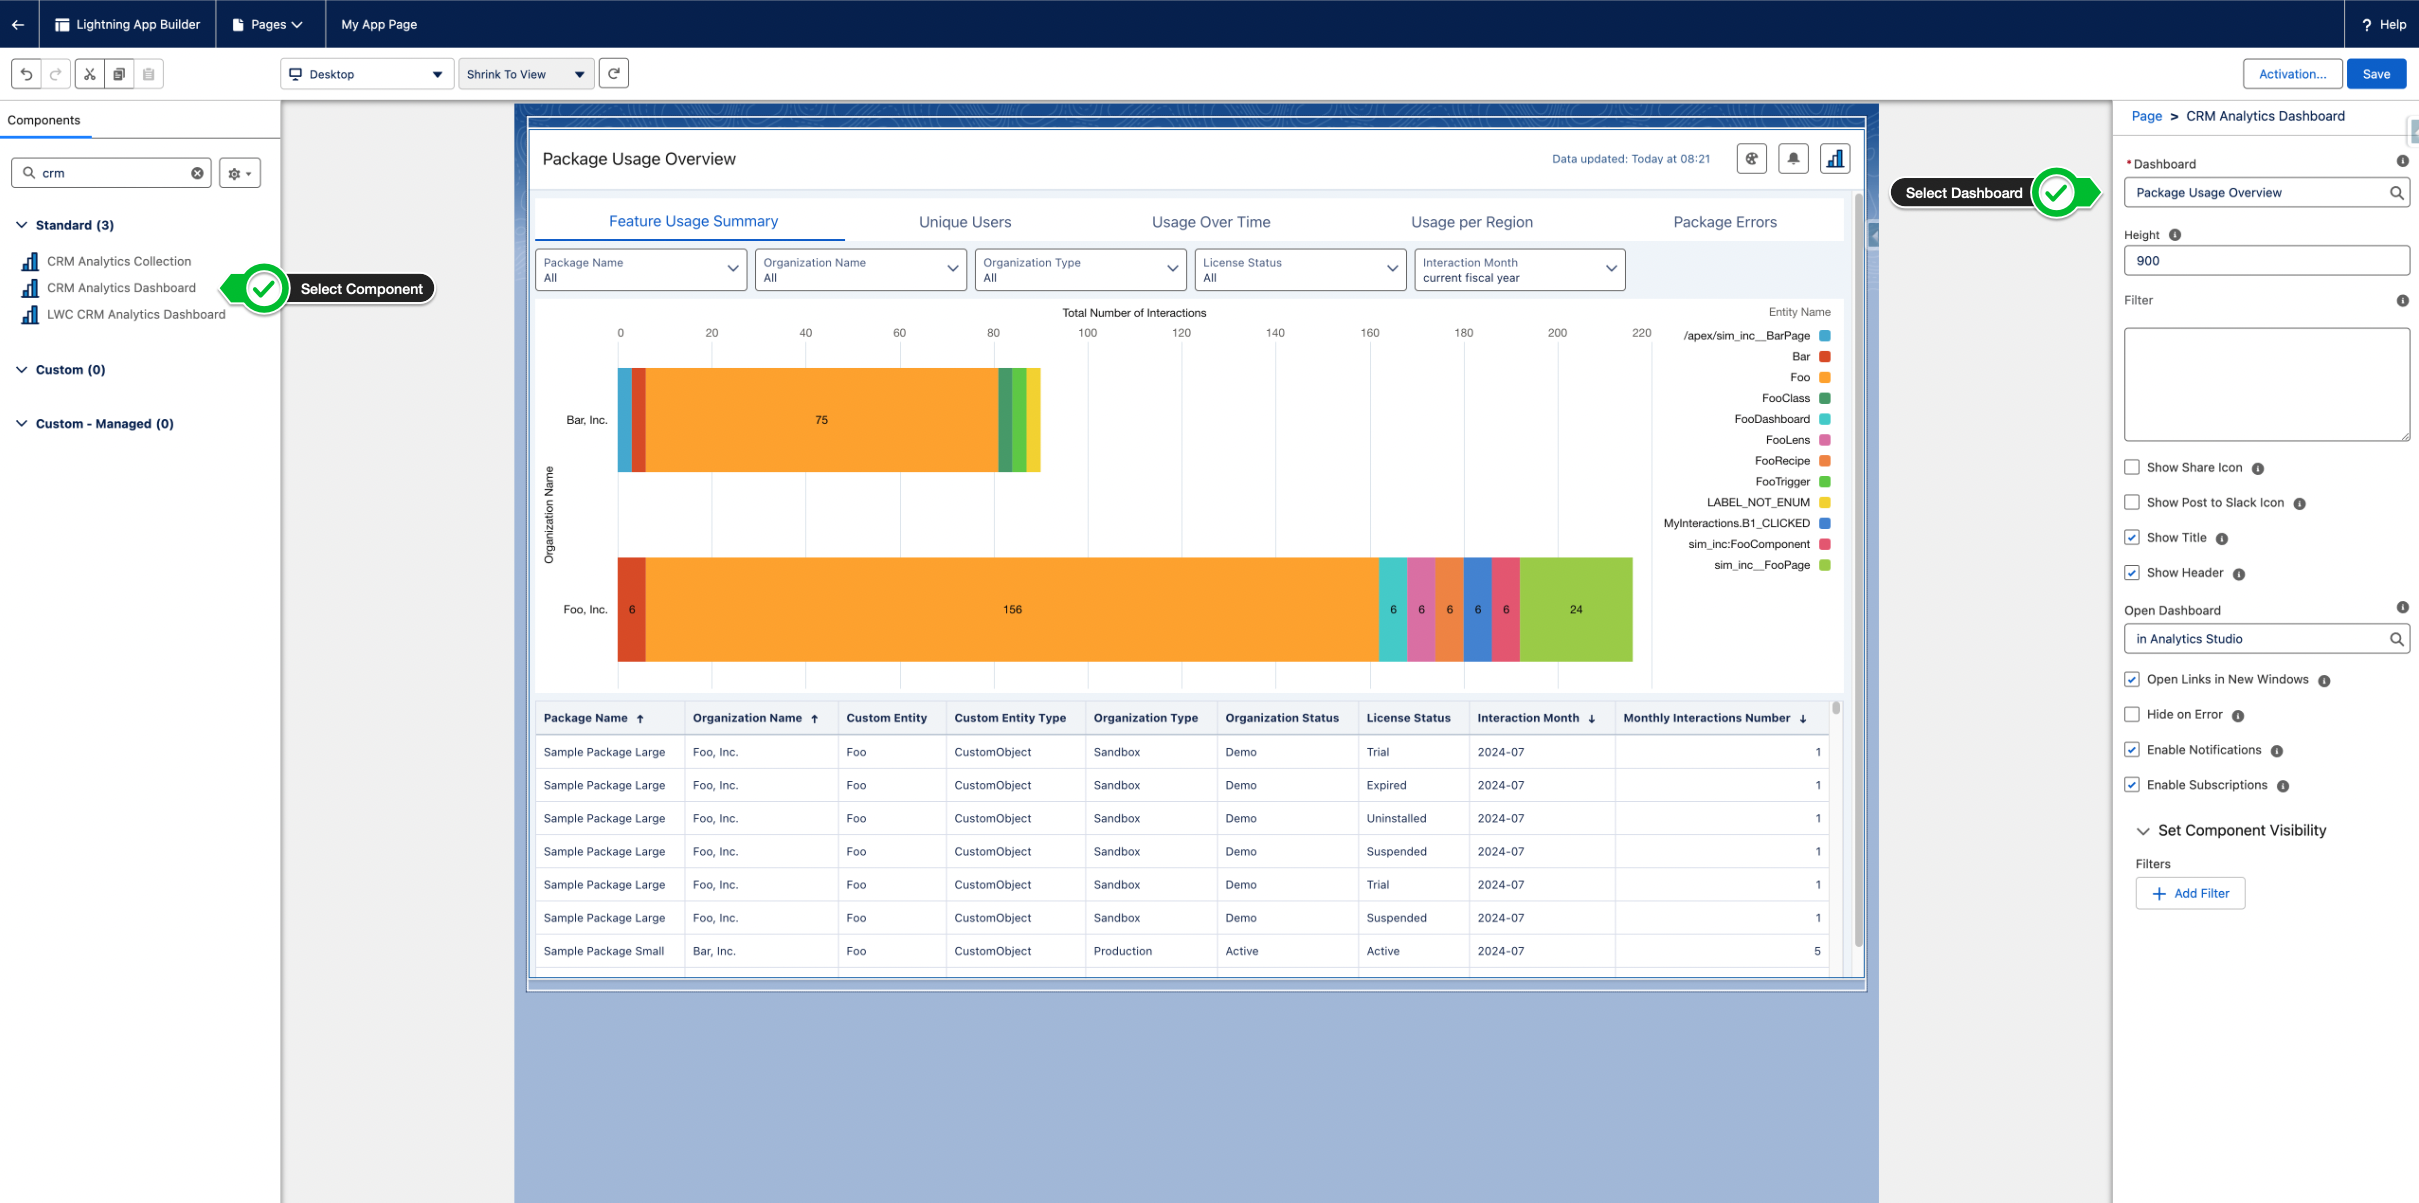Screen dimensions: 2419x1203
Task: Click the Dashboard field search icon
Action: 2396,193
